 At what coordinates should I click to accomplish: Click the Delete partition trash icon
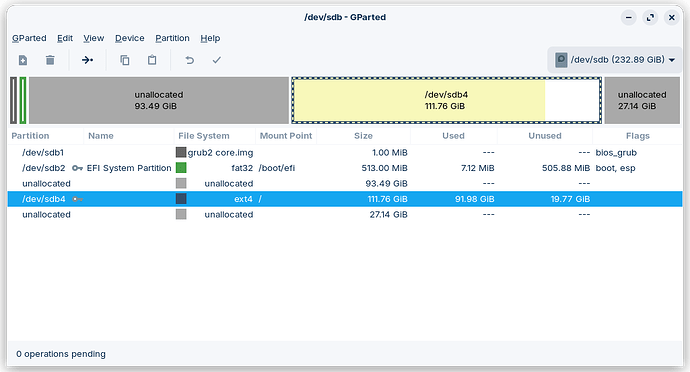[50, 60]
